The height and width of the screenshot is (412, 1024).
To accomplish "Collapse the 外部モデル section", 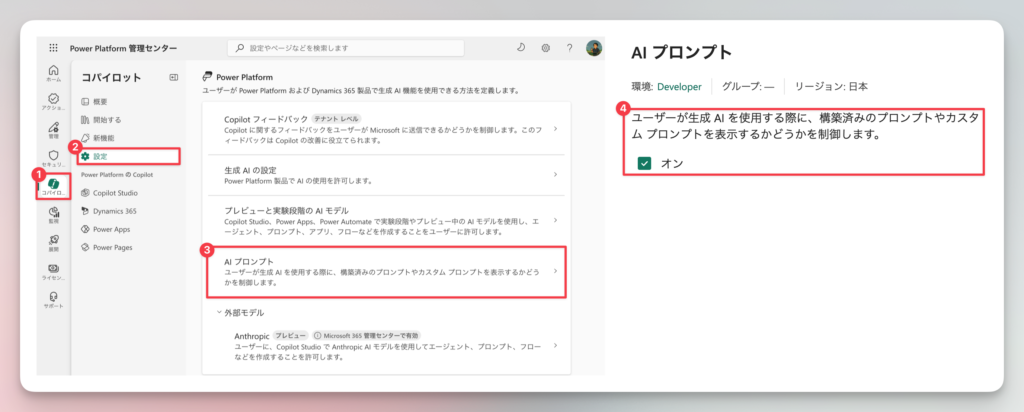I will click(x=219, y=311).
